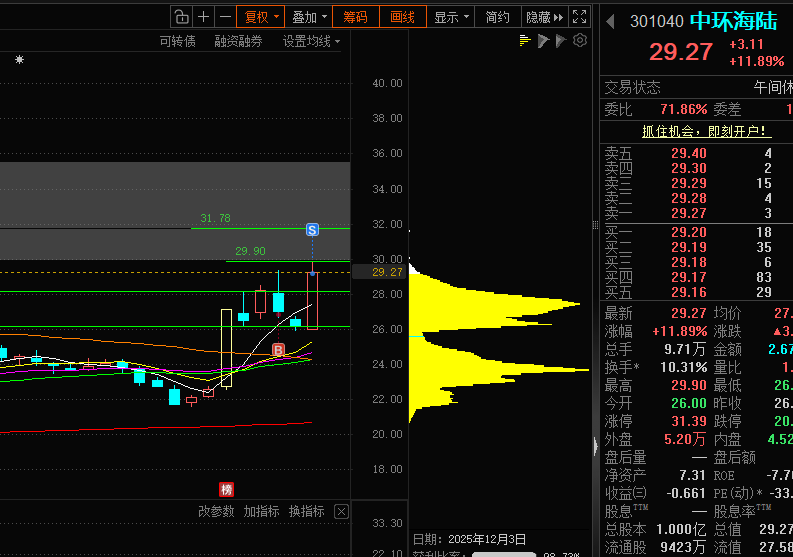Click the 31.78 green price line label
The width and height of the screenshot is (793, 557).
coord(215,218)
